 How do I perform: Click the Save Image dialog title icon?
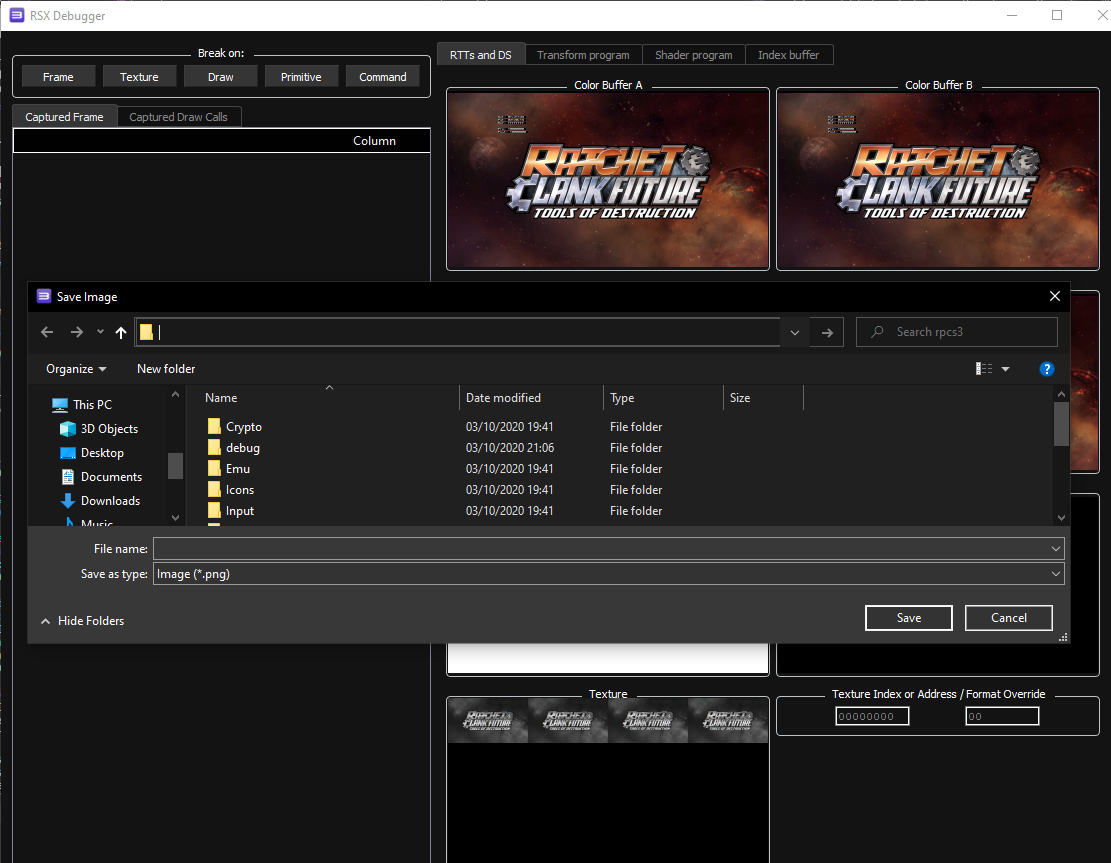tap(44, 296)
